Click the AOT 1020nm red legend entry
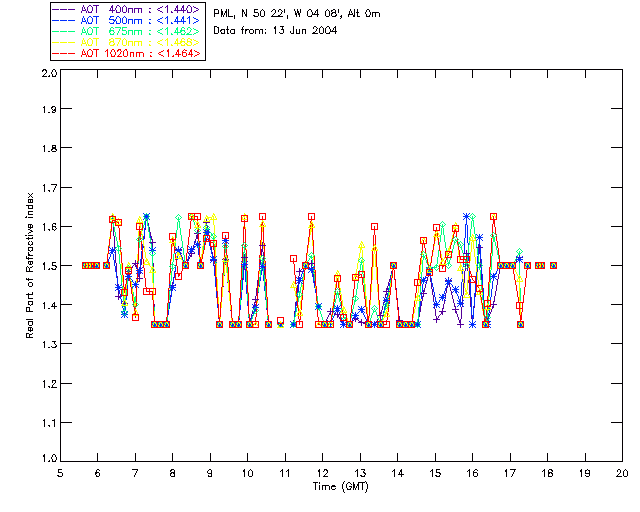Image resolution: width=640 pixels, height=512 pixels. (127, 53)
